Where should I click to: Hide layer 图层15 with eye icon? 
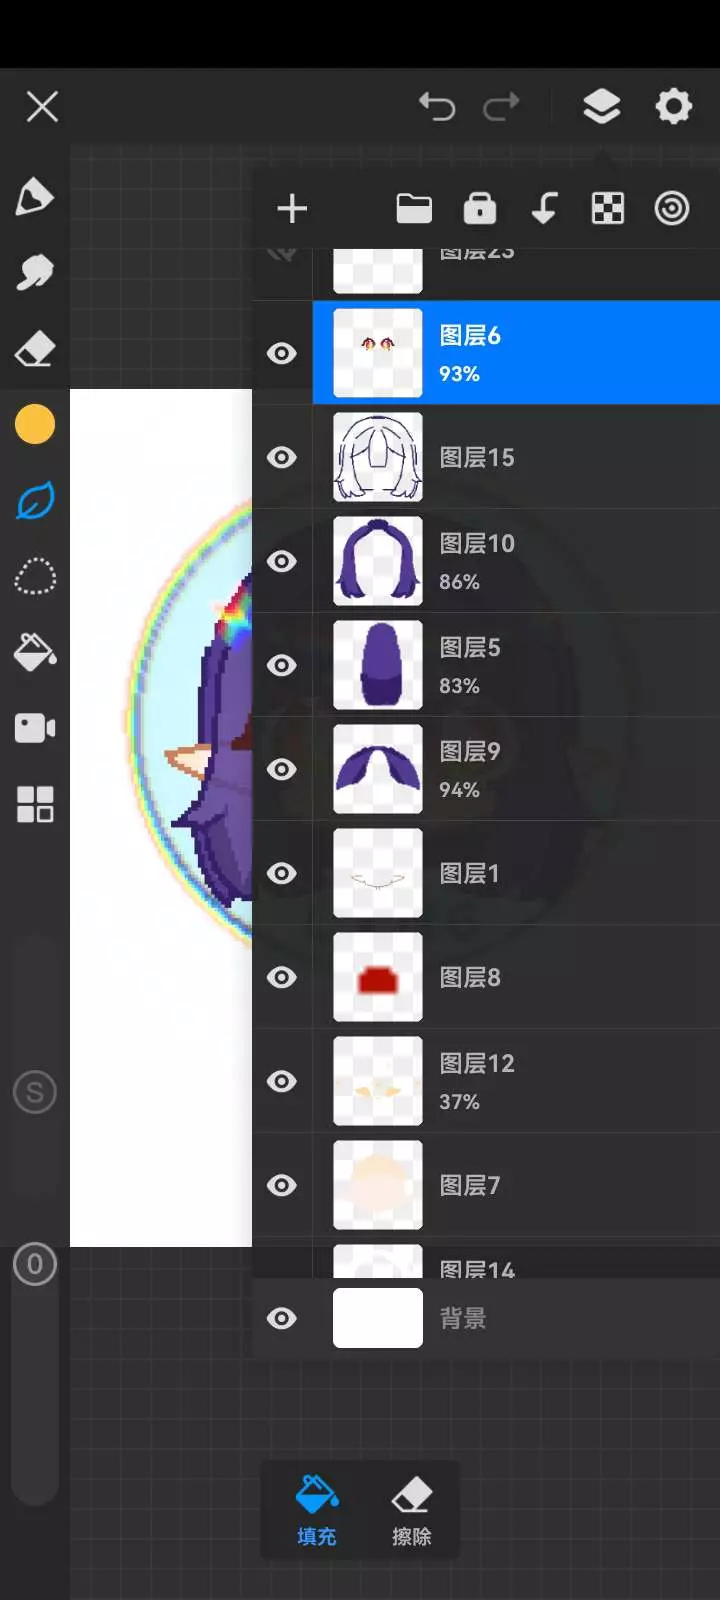point(282,457)
